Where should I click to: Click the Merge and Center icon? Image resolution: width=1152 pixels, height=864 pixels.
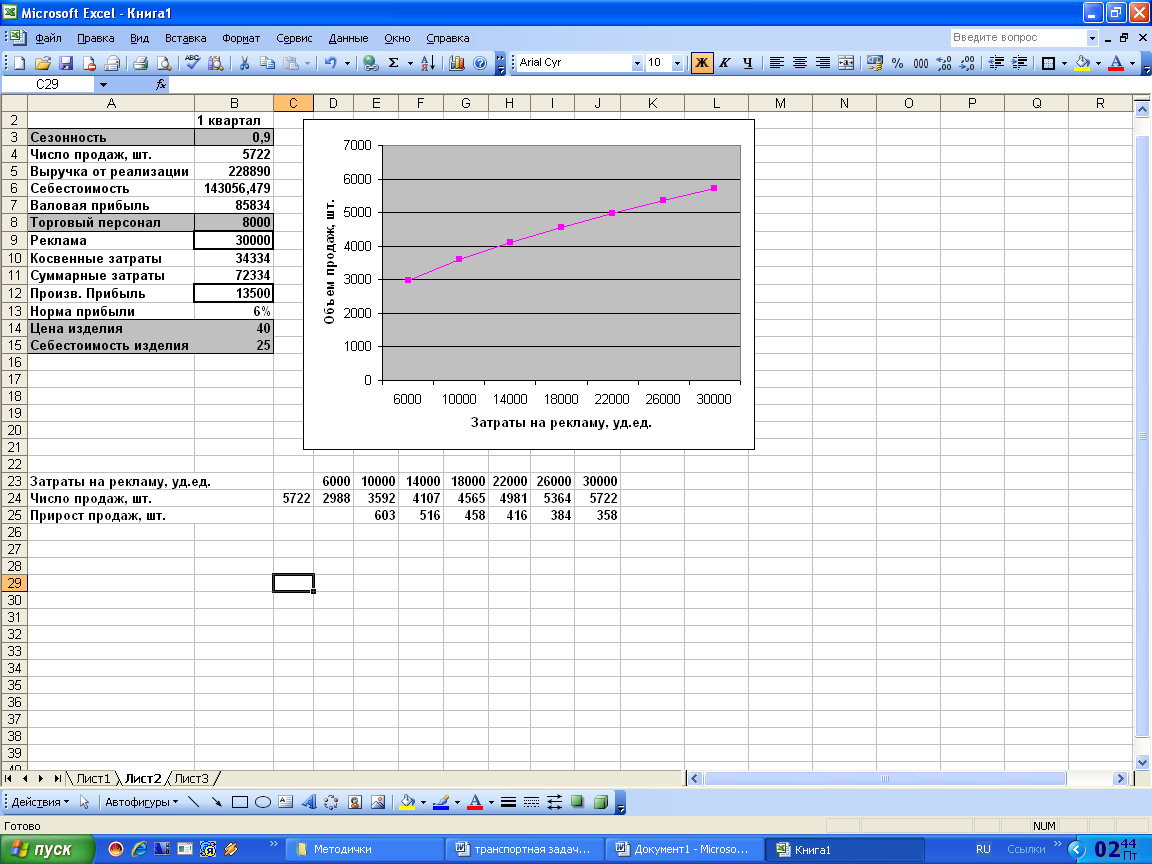tap(845, 63)
